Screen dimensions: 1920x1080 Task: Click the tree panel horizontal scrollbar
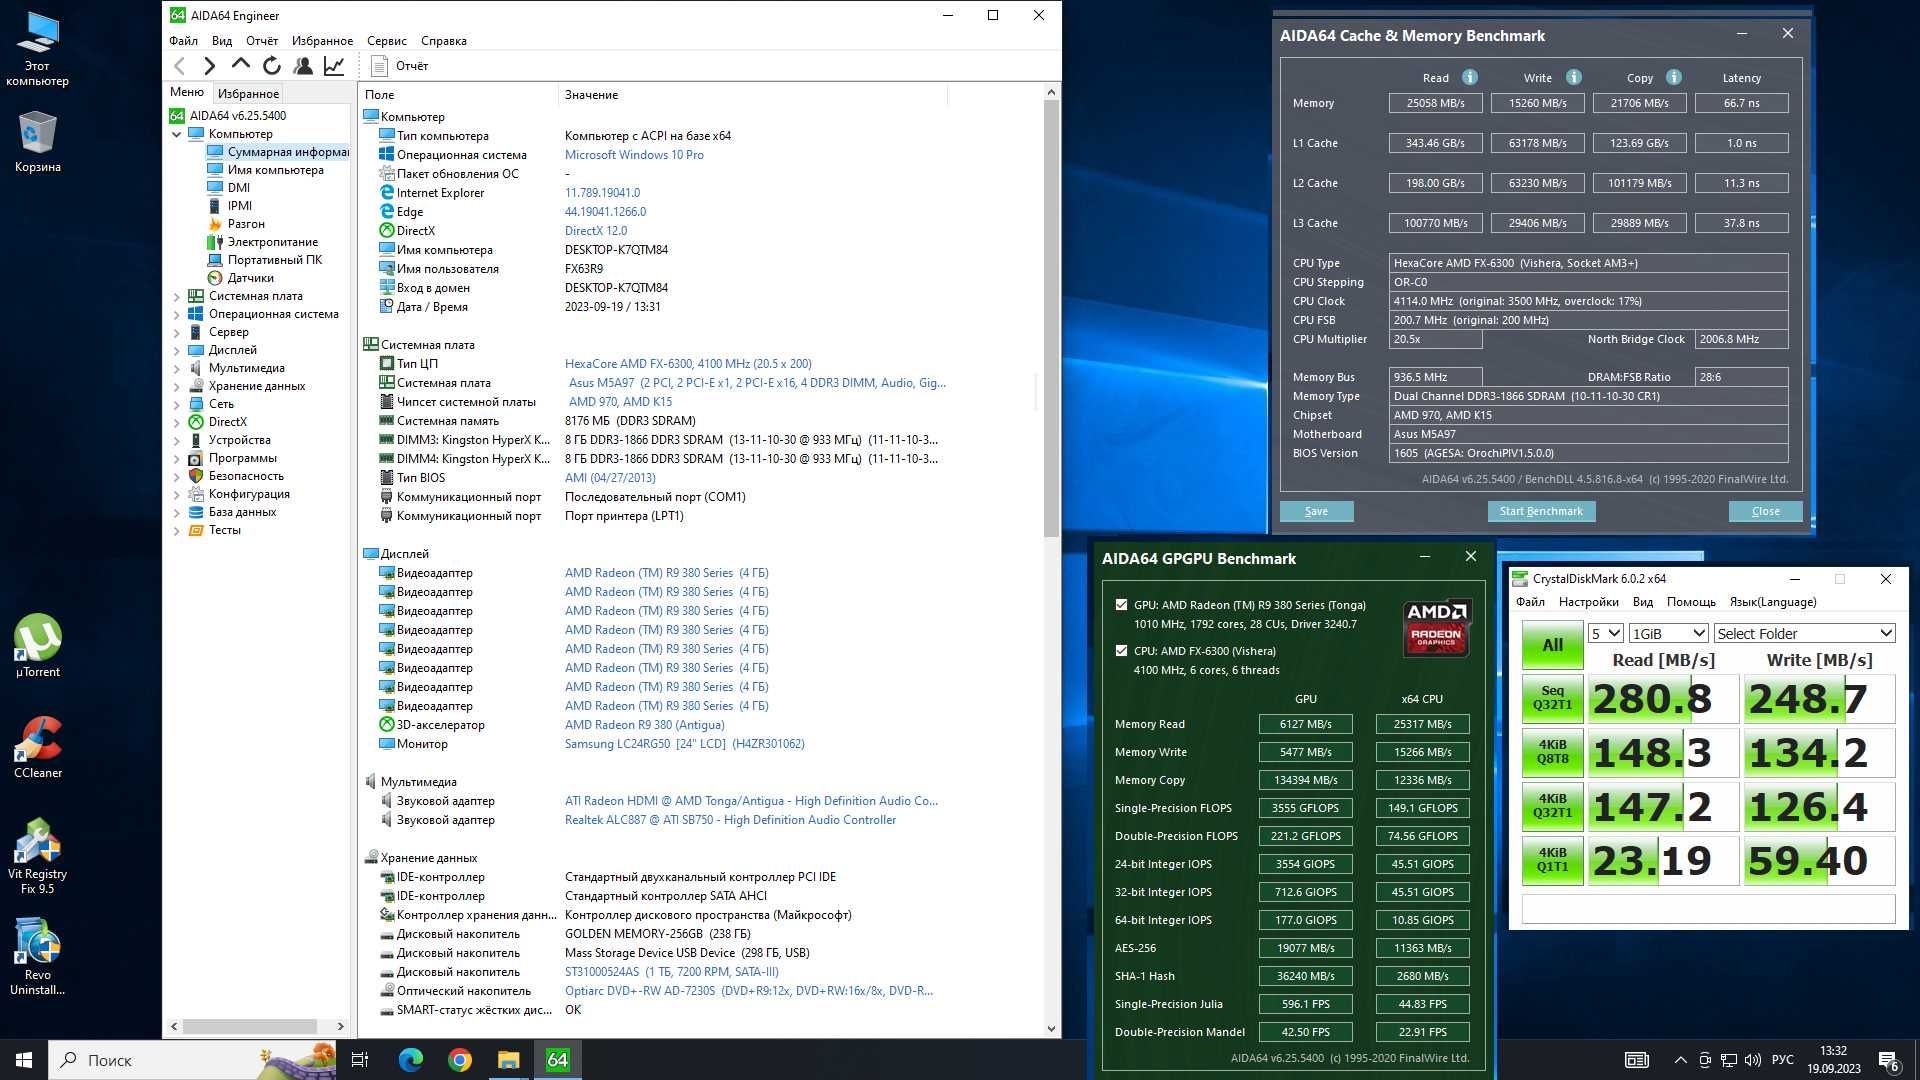coord(250,1026)
